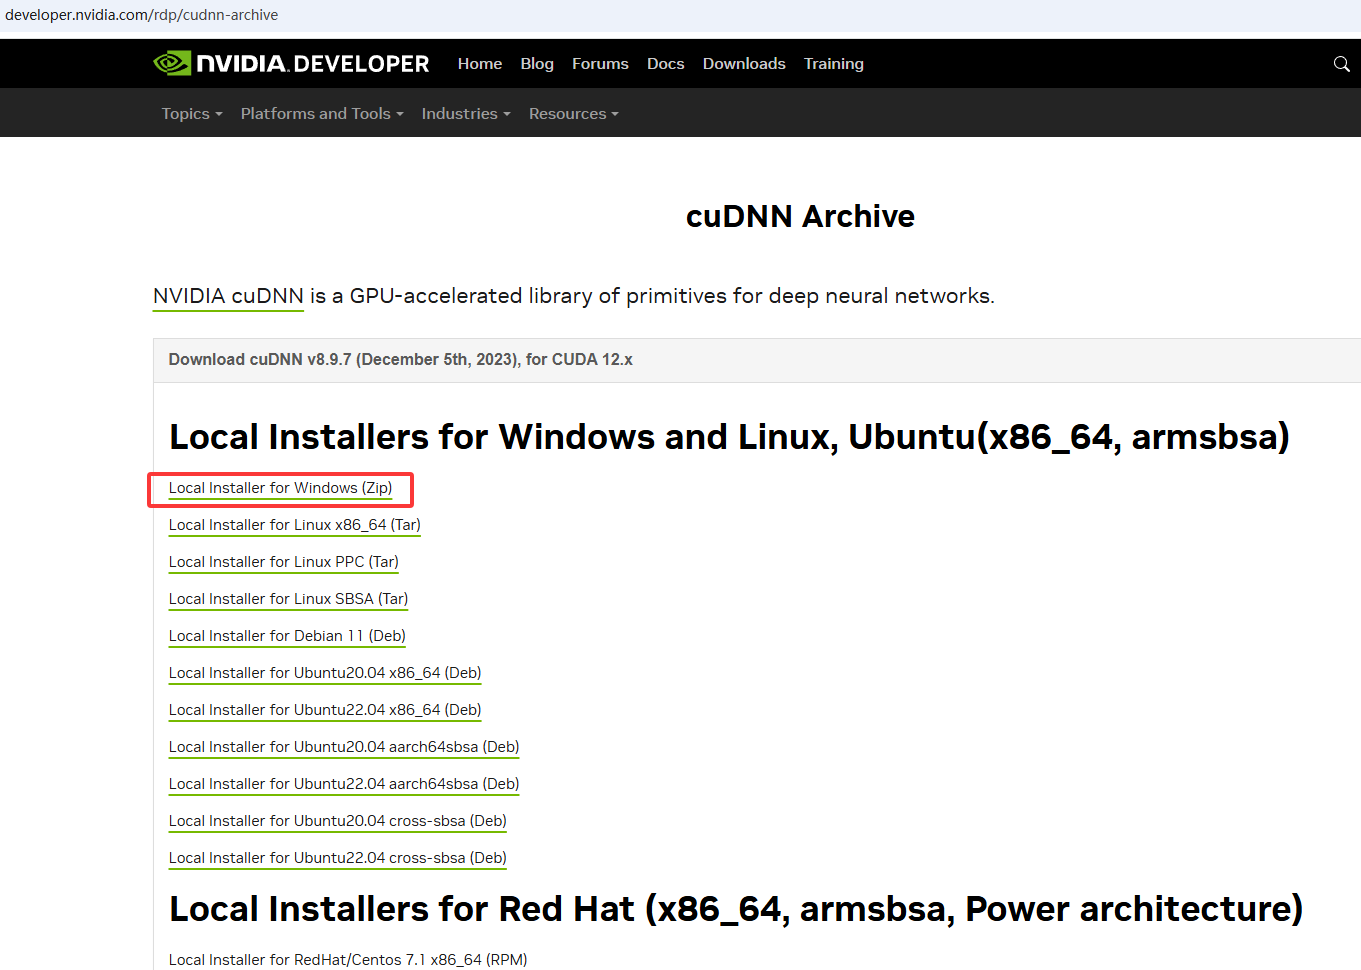1361x970 pixels.
Task: Click the Local Installers for Red Hat heading
Action: point(736,909)
